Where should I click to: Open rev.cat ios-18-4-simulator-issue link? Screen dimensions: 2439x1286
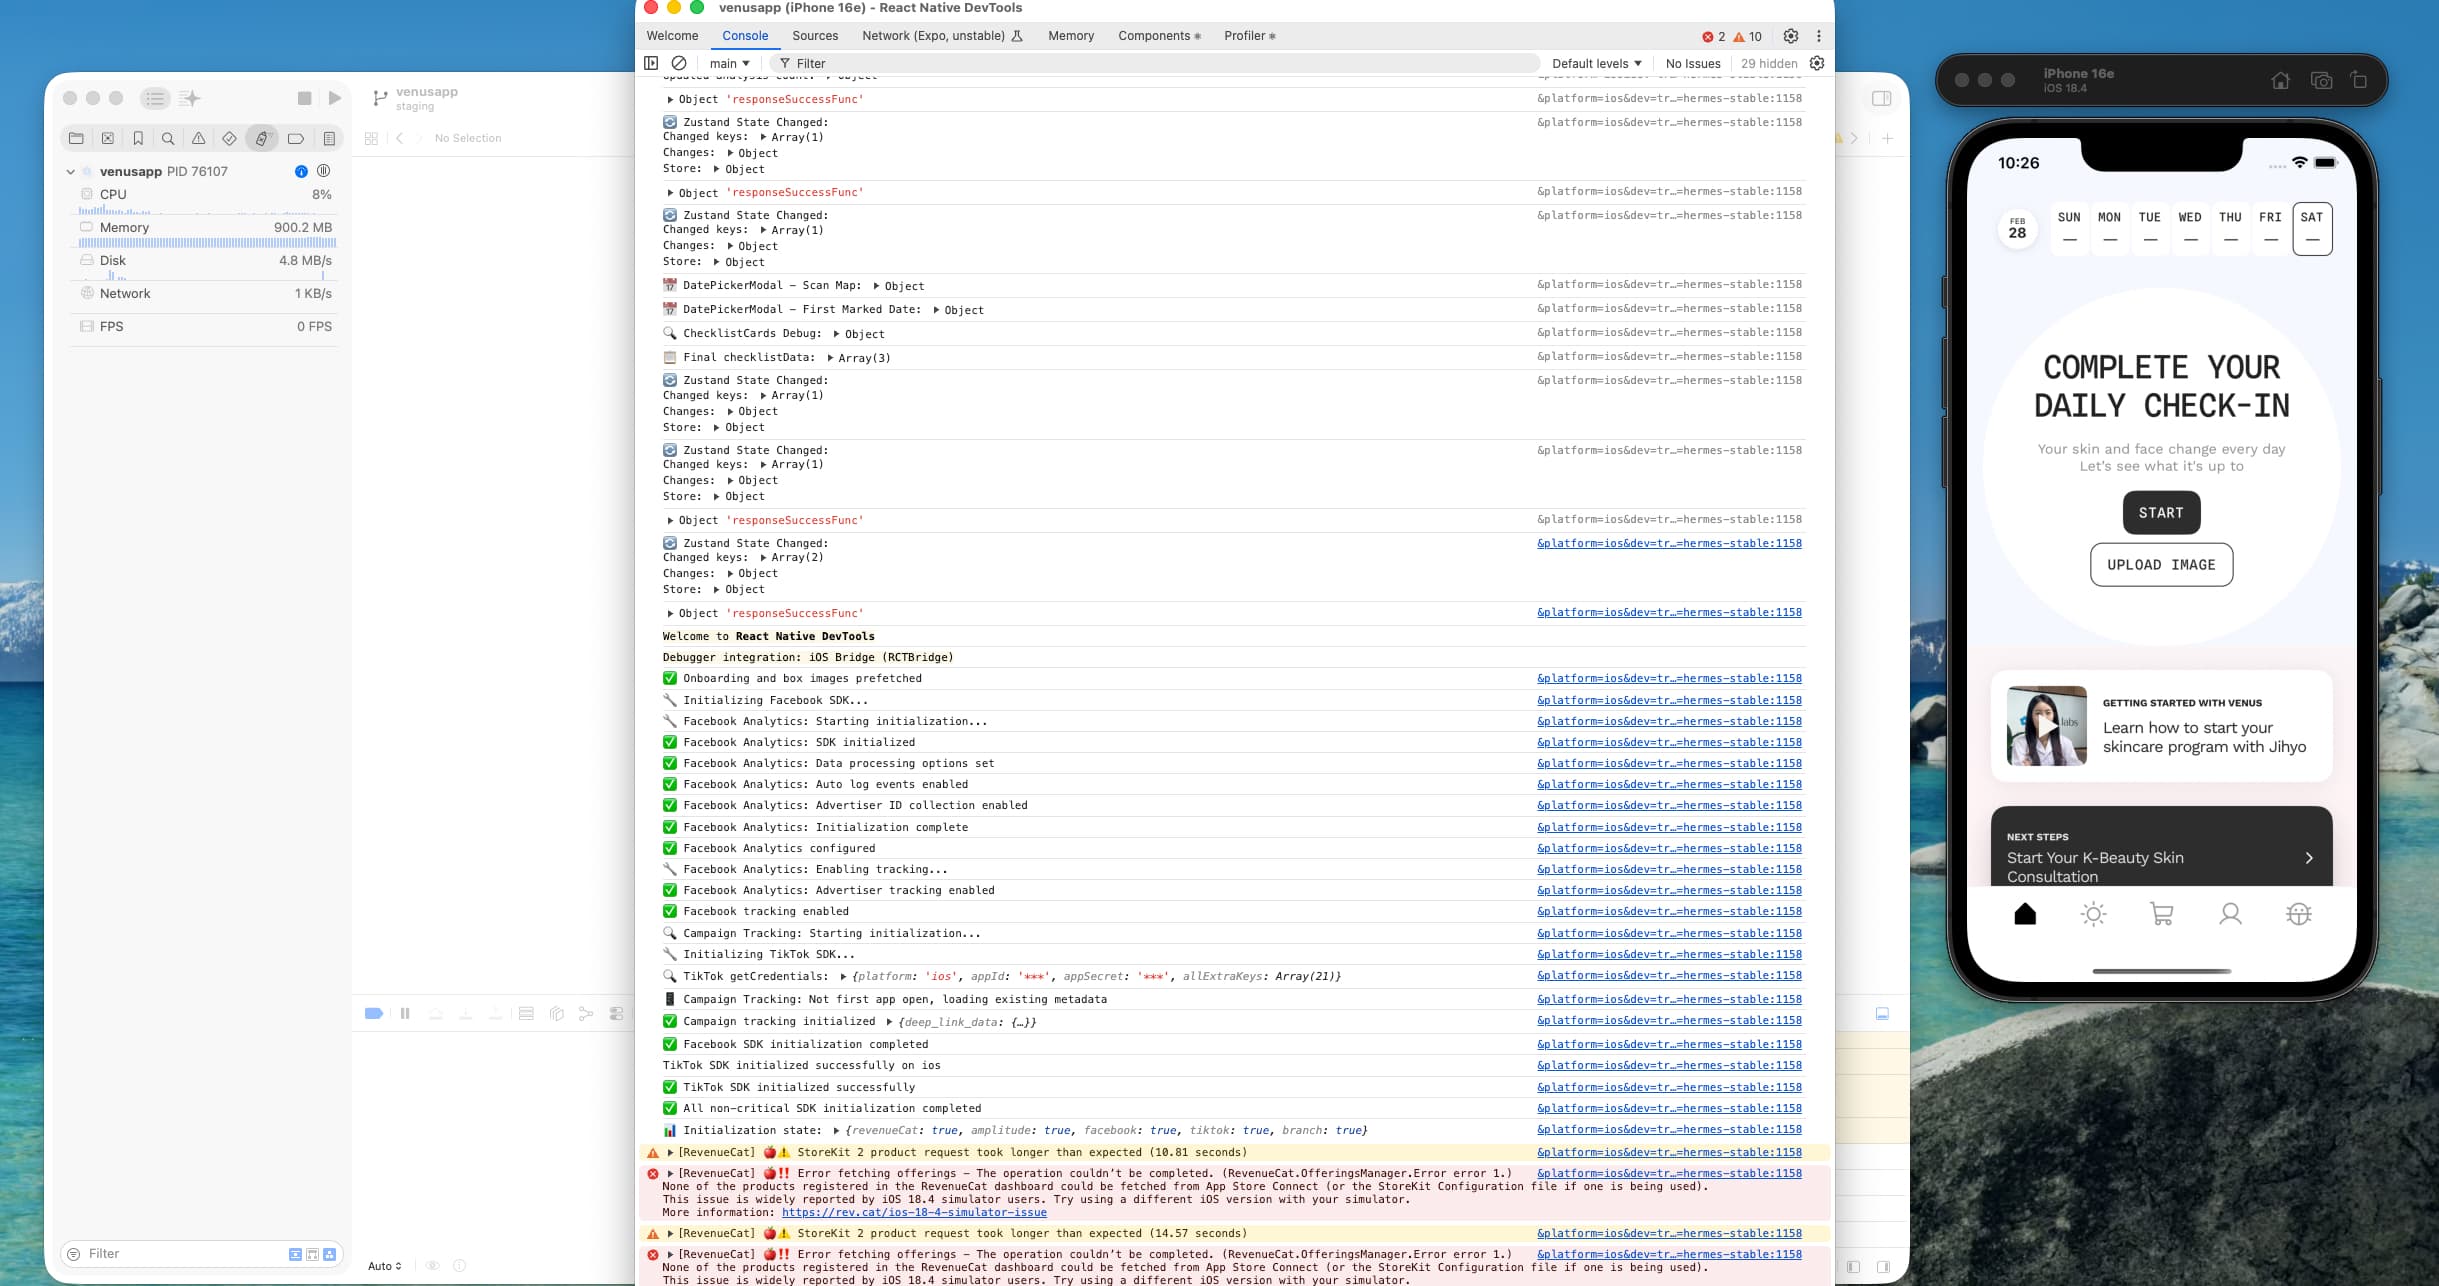tap(914, 1212)
